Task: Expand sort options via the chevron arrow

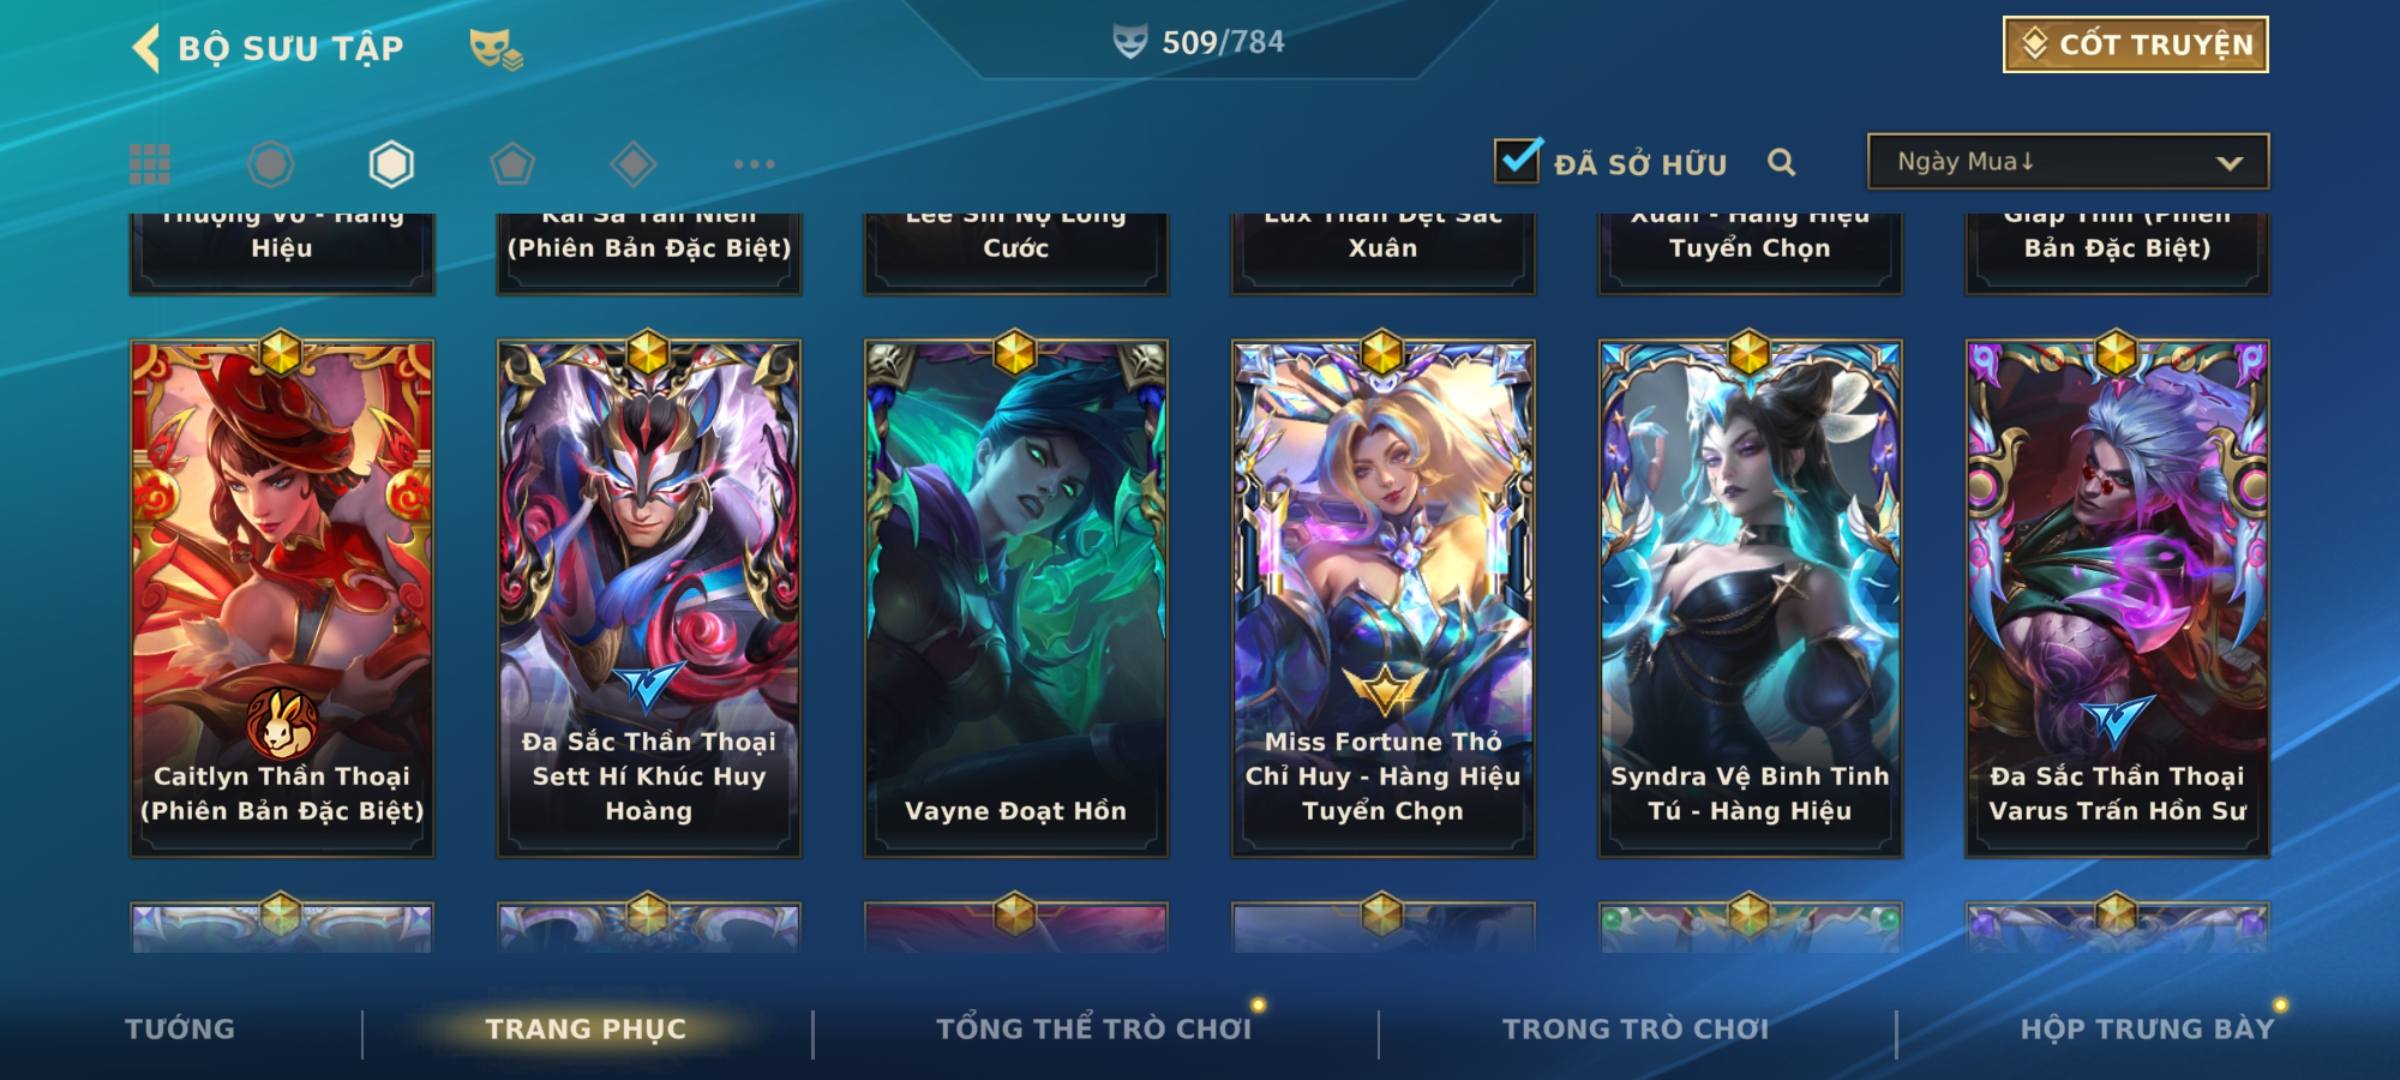Action: 2229,163
